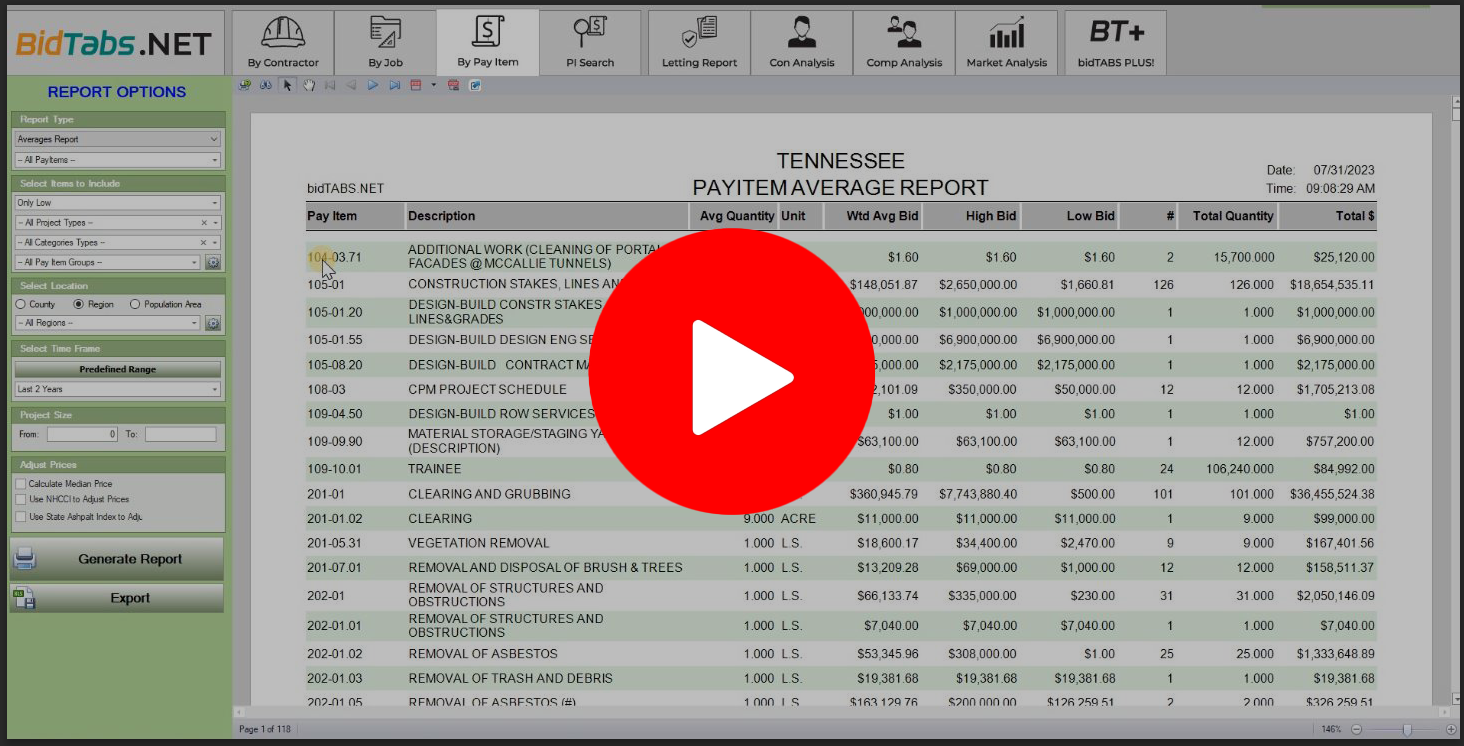Click the gear beside Pay Item Groups
The width and height of the screenshot is (1464, 746).
(213, 263)
